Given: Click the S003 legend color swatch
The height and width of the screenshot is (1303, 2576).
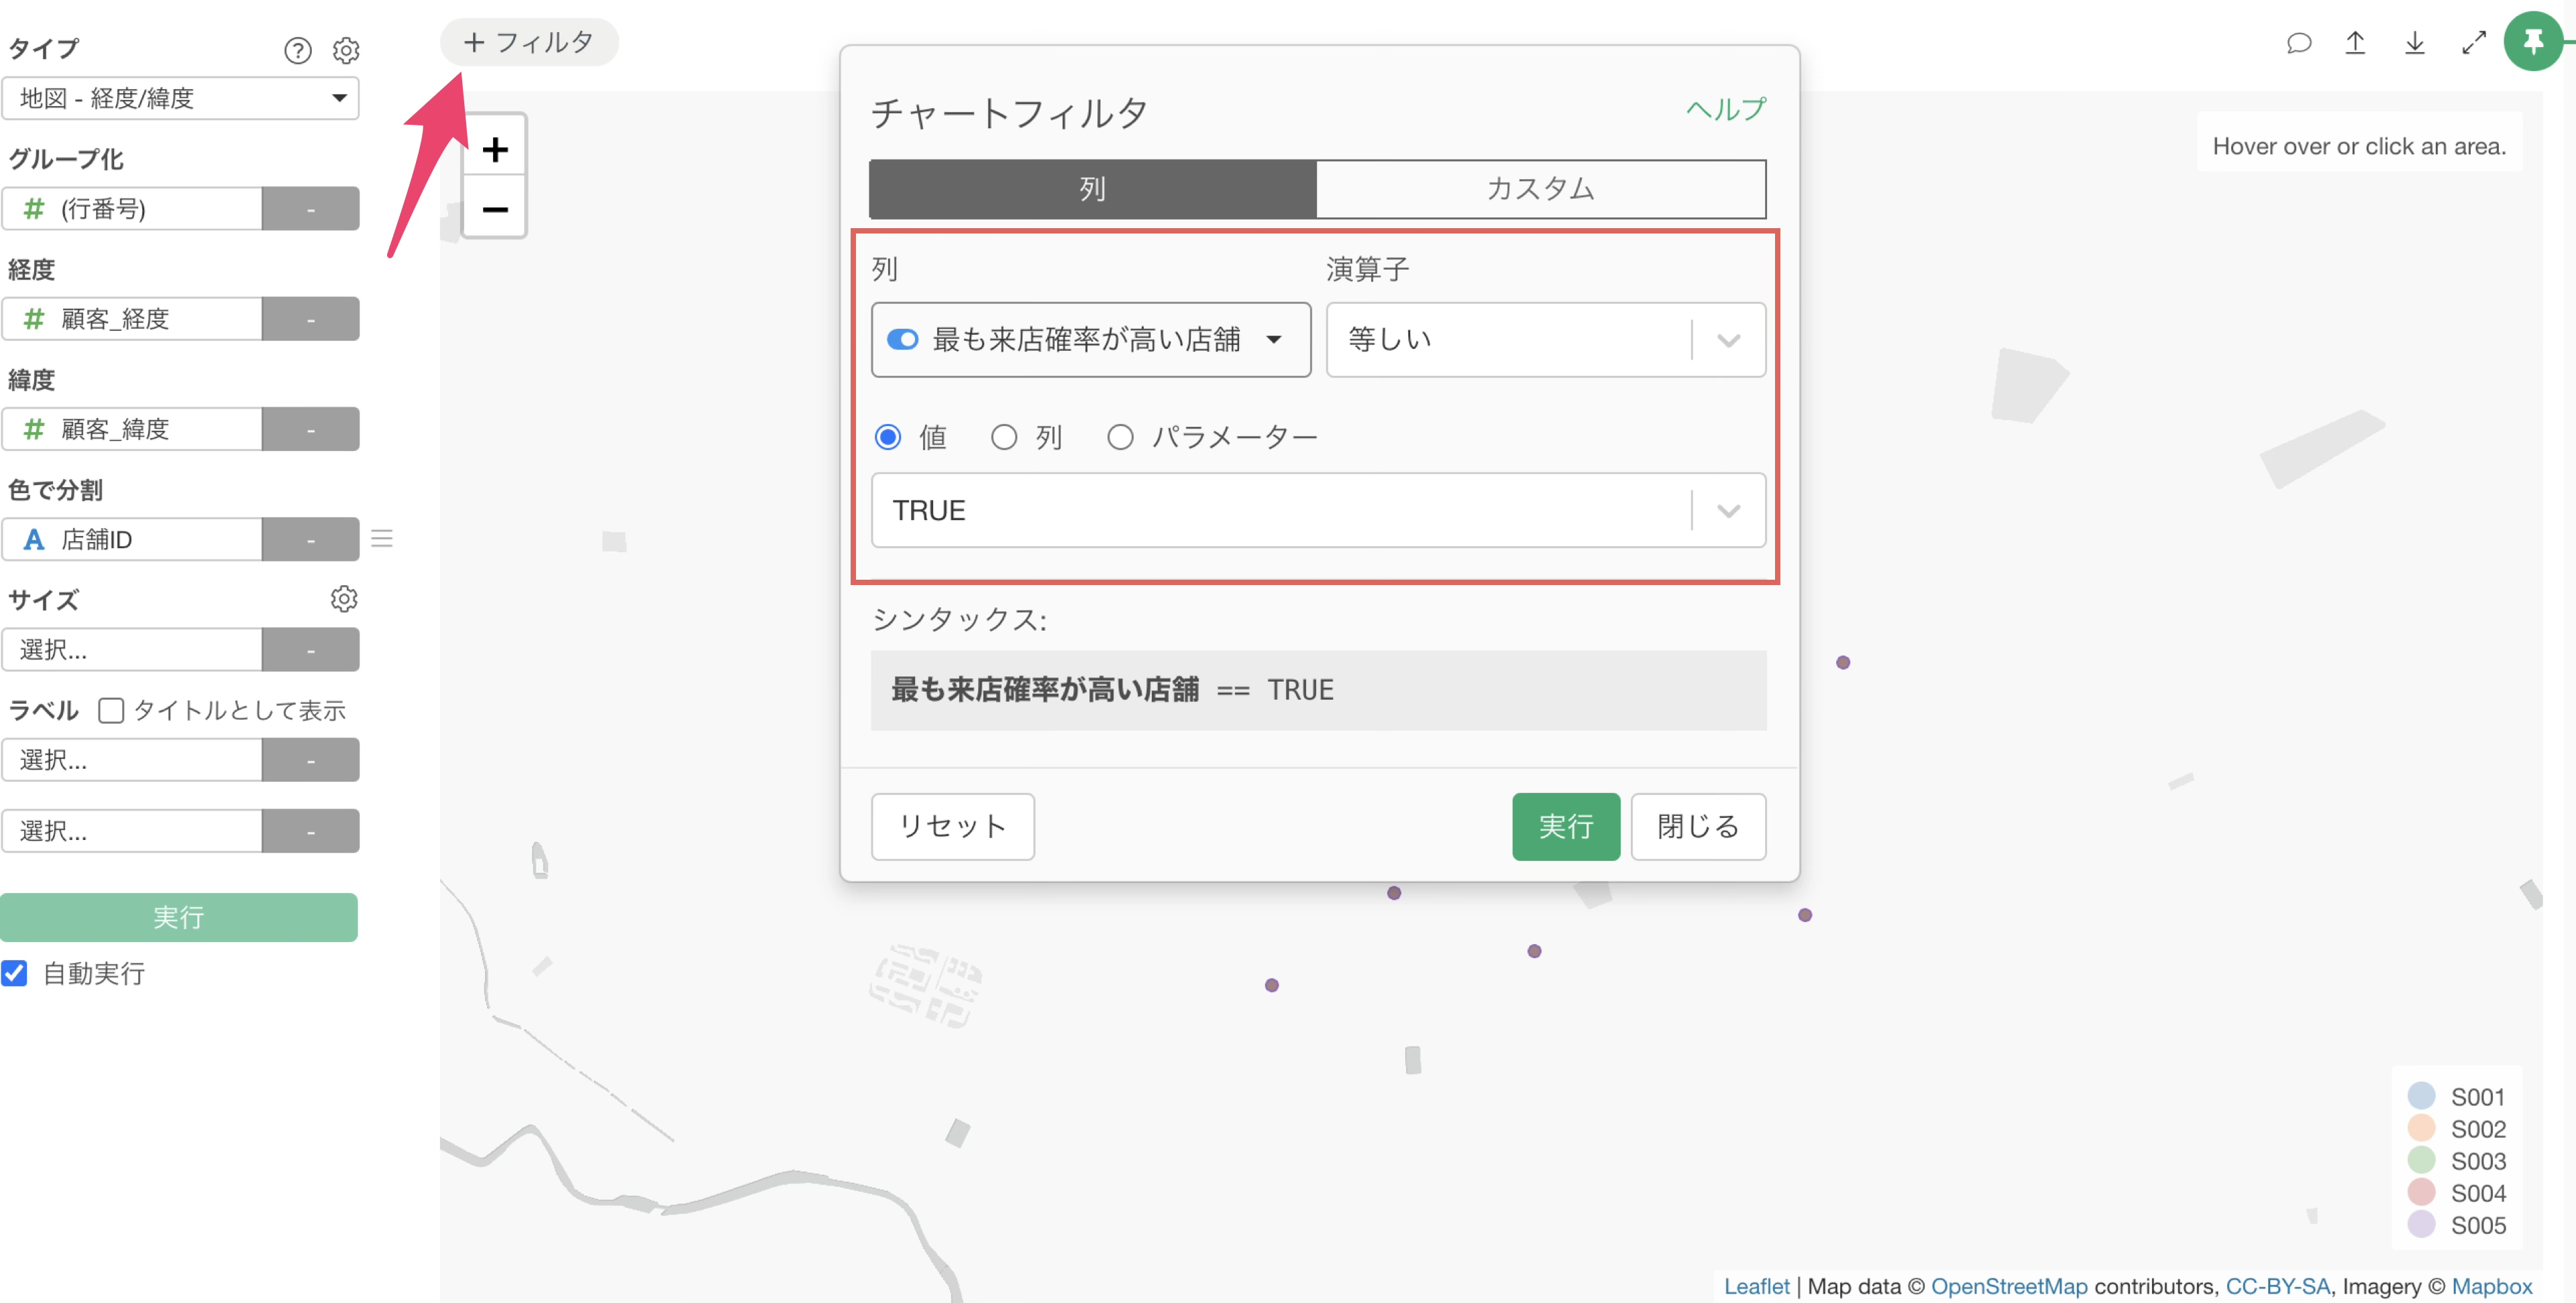Looking at the screenshot, I should (2421, 1160).
